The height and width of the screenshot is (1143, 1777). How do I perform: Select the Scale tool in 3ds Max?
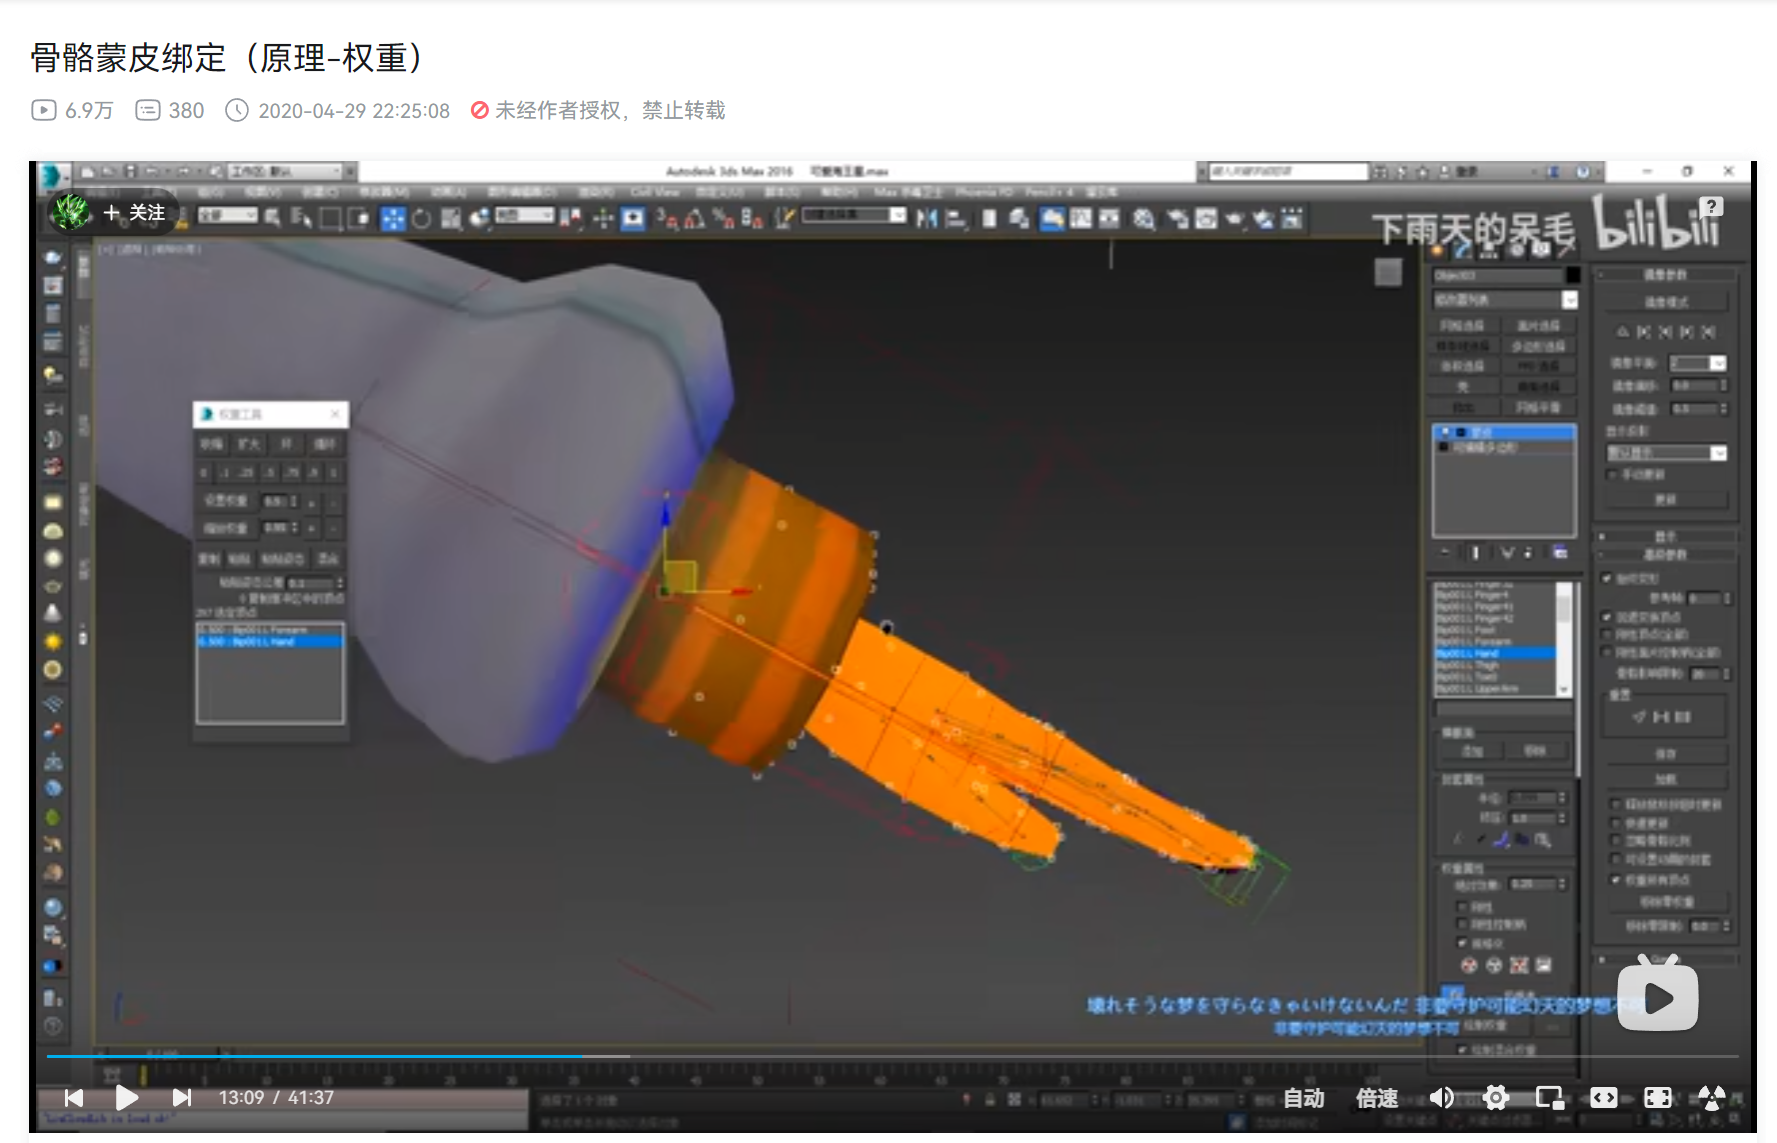coord(451,218)
